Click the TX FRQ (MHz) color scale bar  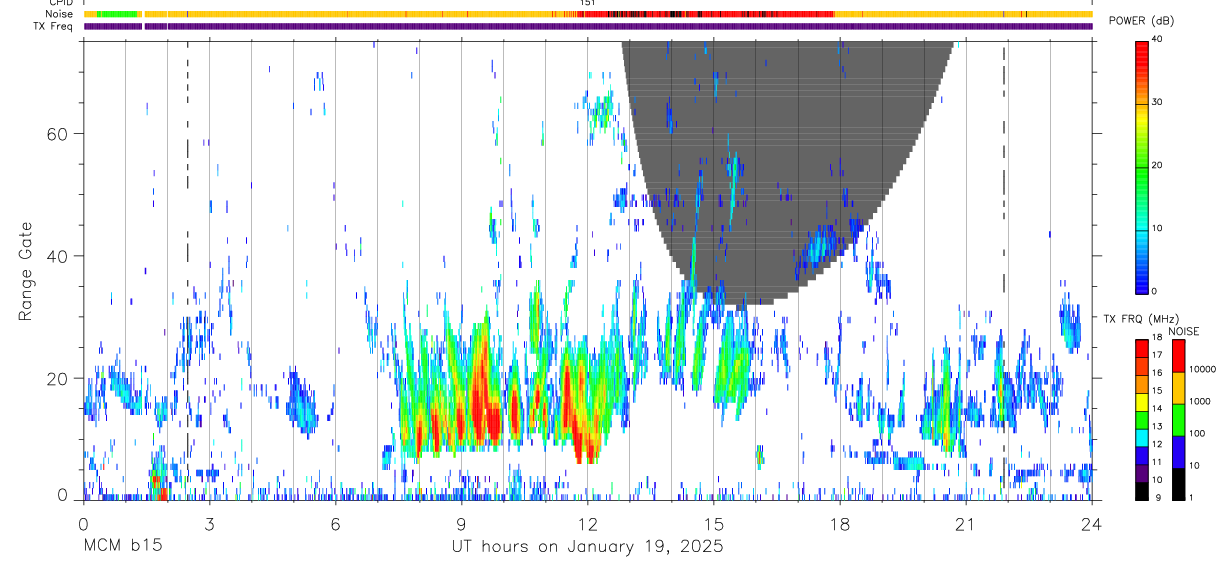[x=1142, y=419]
